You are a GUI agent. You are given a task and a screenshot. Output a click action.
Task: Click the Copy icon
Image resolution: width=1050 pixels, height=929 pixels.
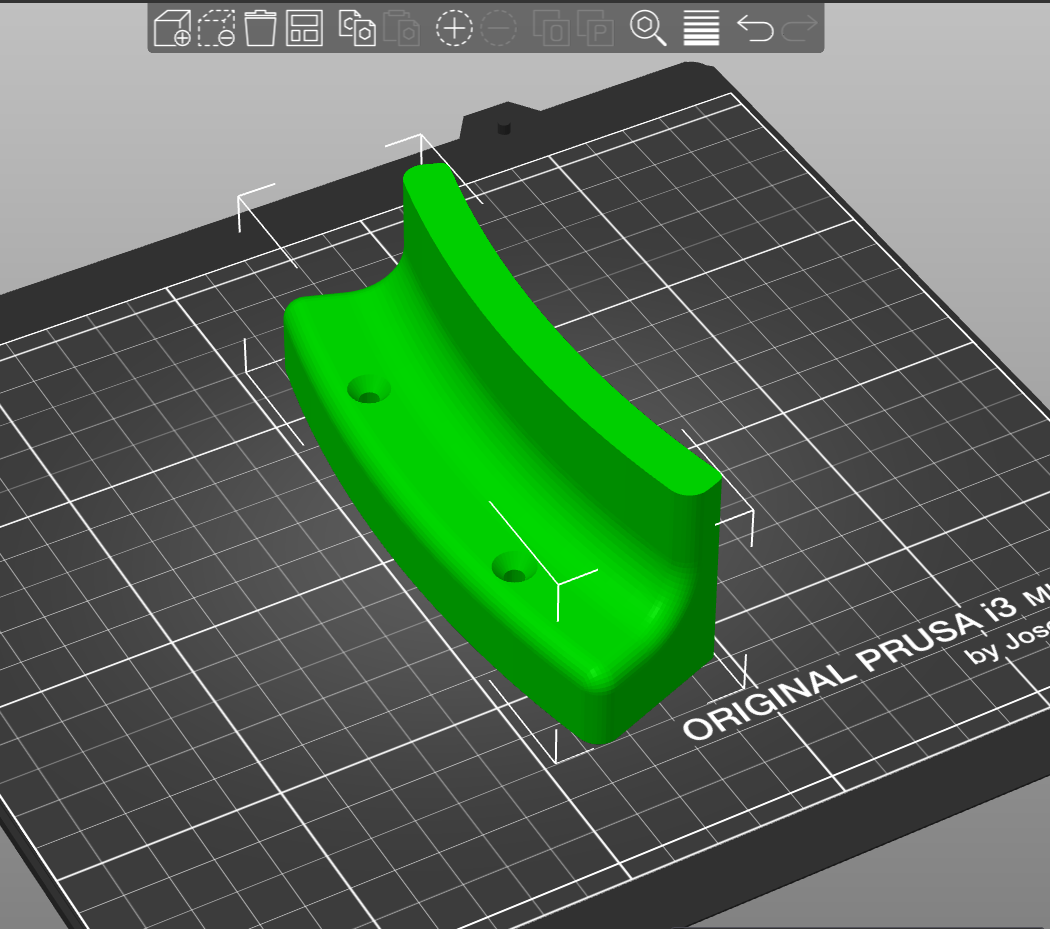pyautogui.click(x=357, y=28)
